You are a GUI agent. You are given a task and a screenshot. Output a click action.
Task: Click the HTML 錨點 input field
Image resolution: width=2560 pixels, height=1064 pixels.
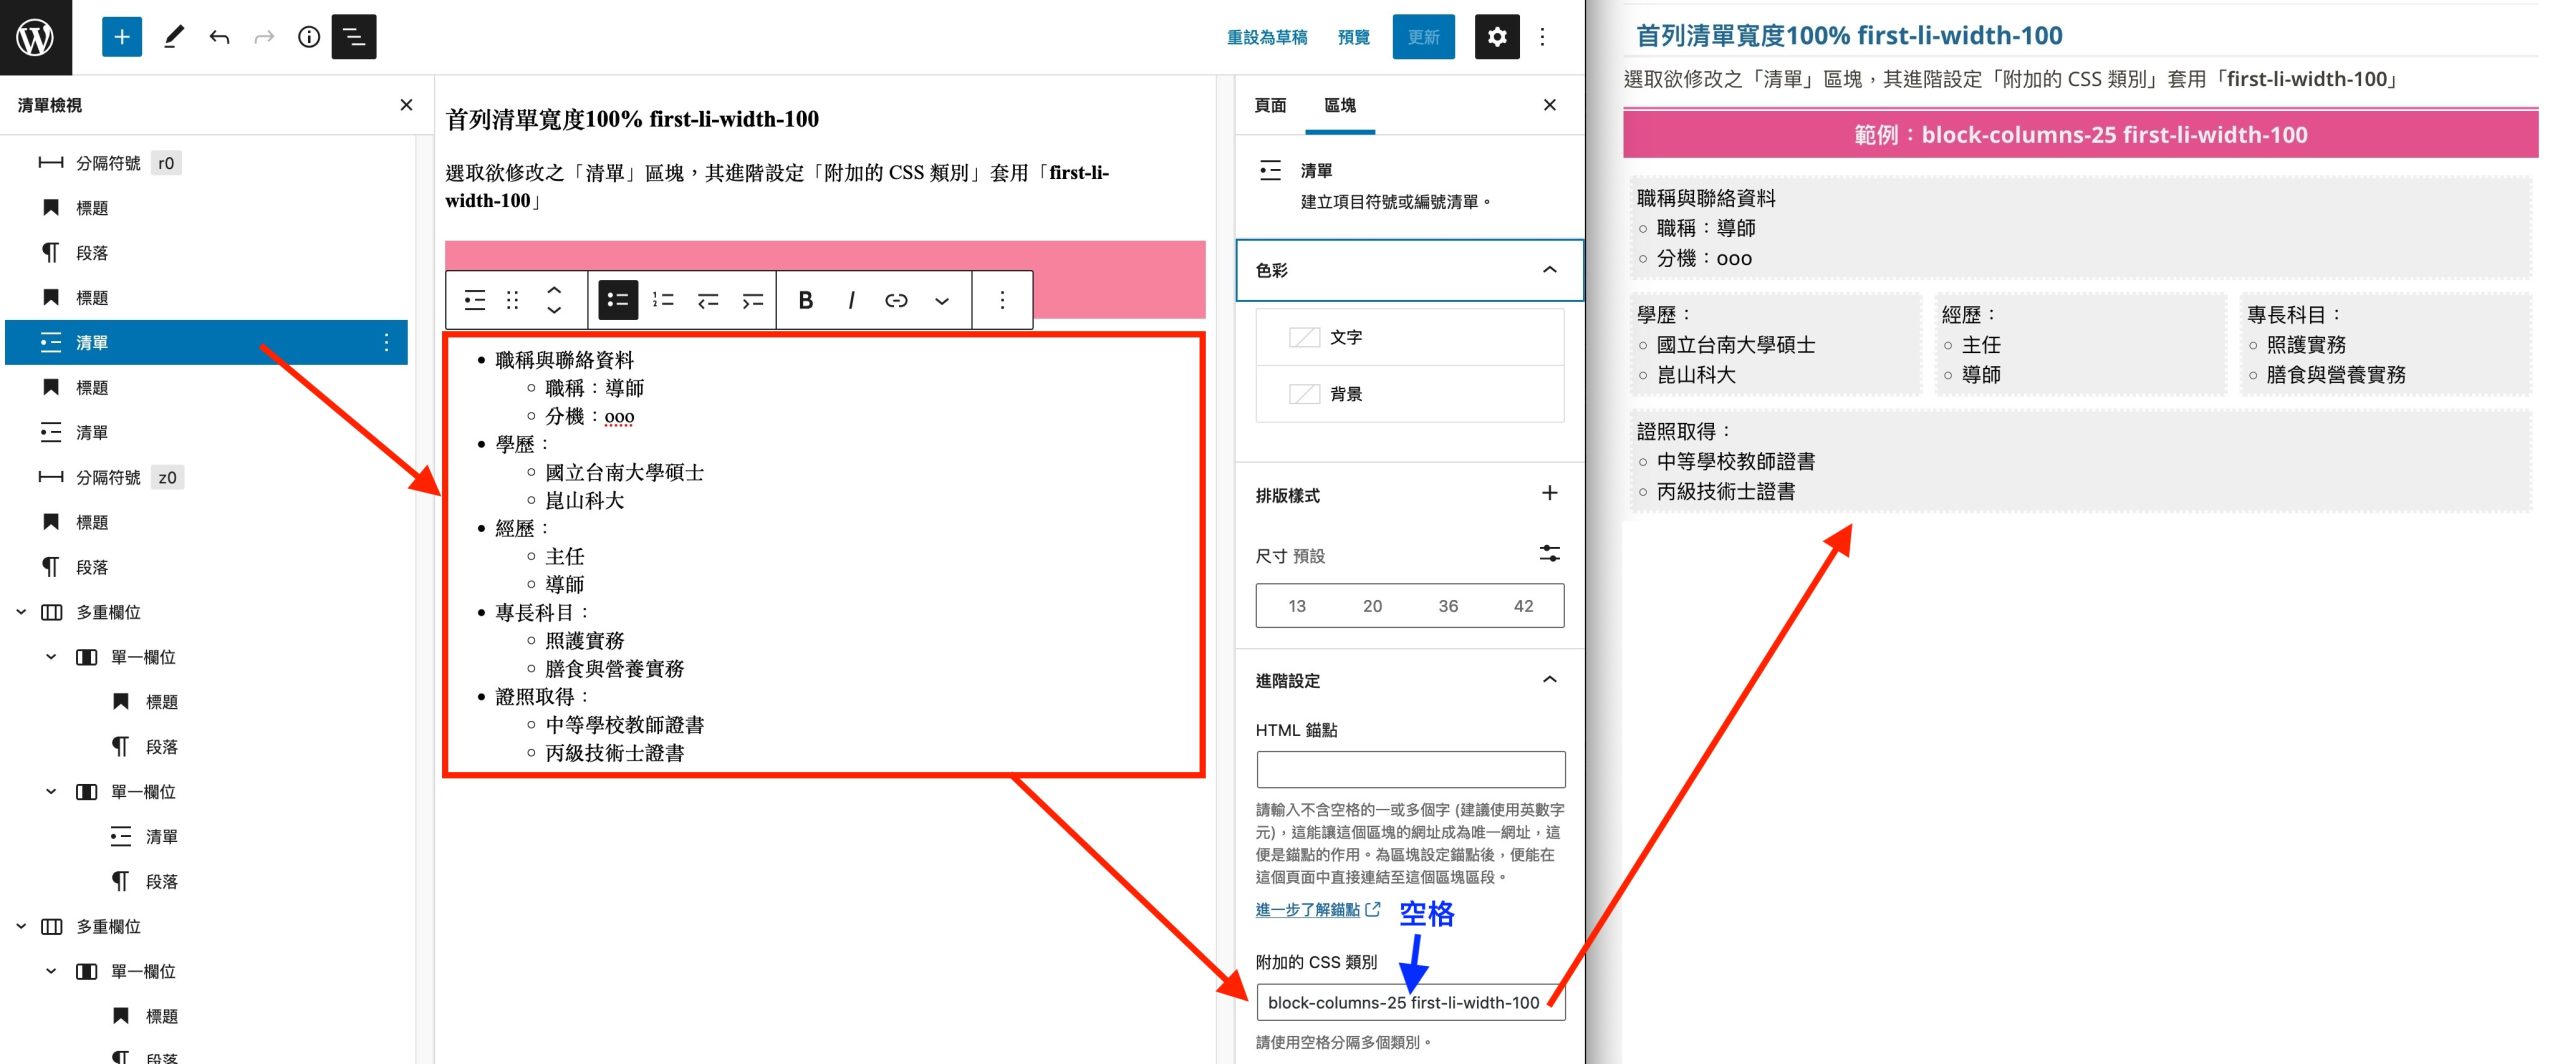(1410, 770)
